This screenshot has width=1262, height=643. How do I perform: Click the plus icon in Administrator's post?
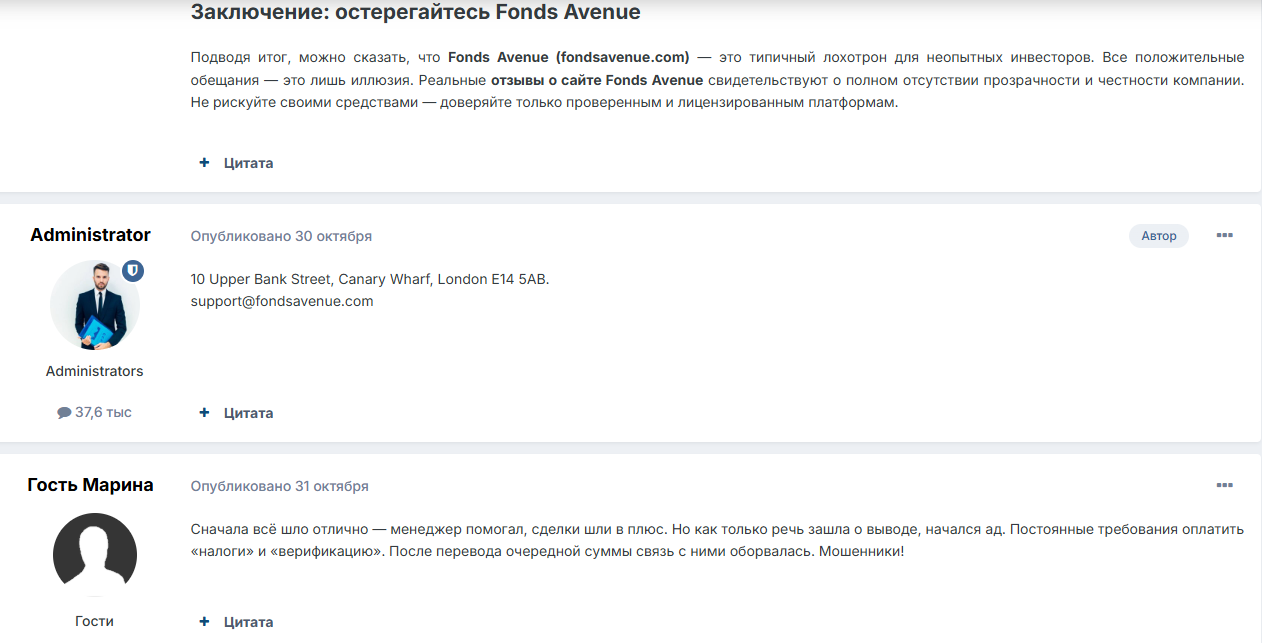click(x=204, y=412)
